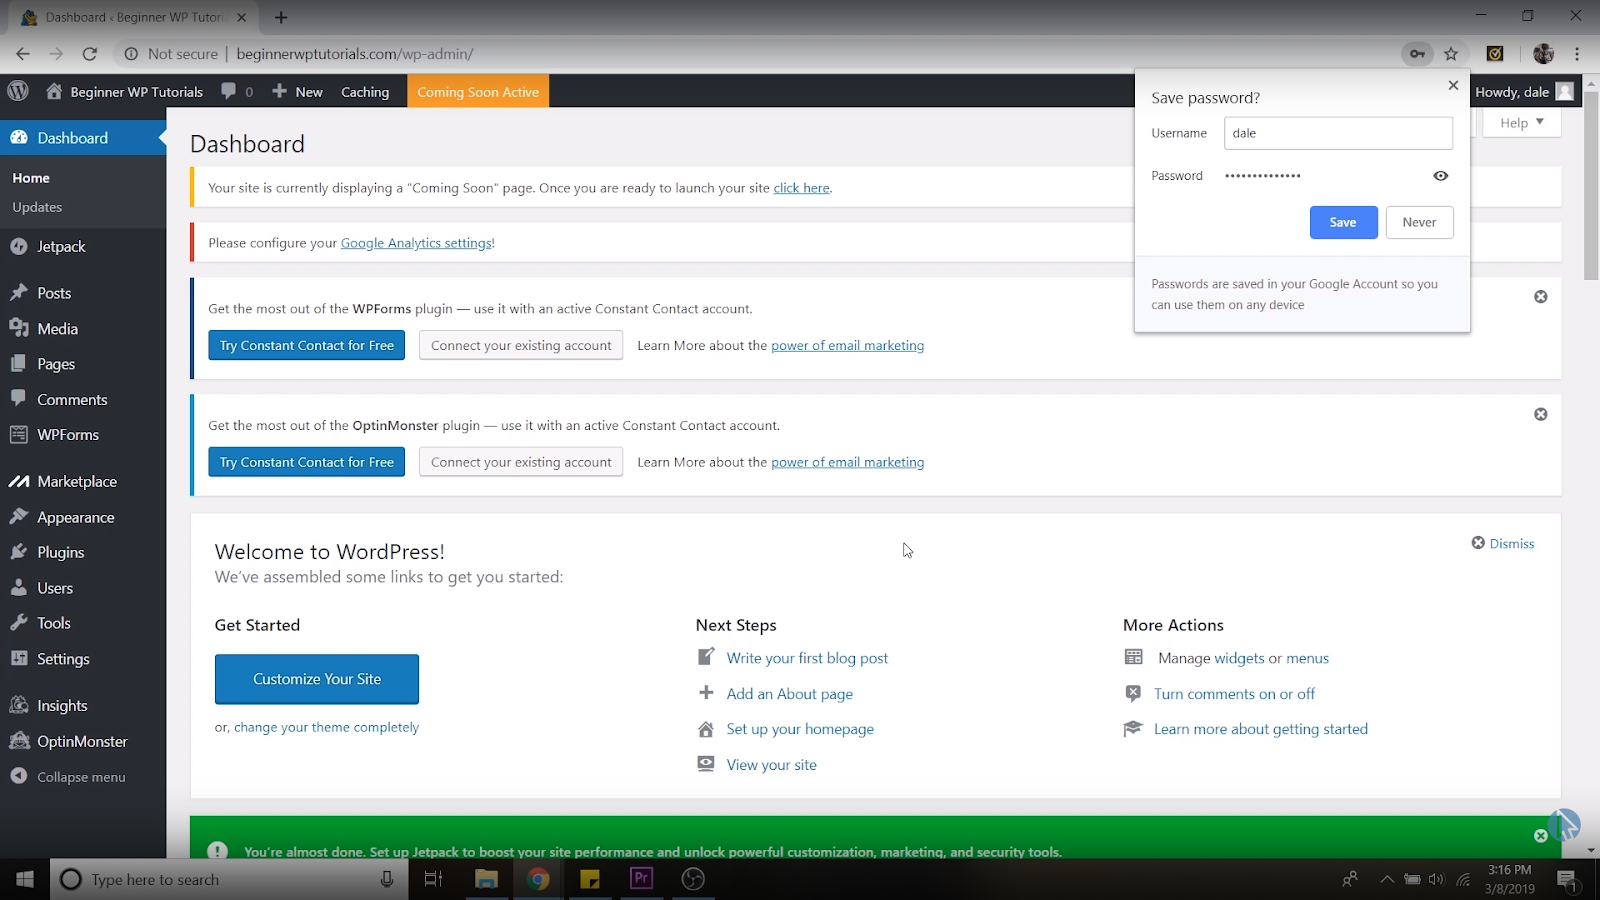Bookmark this page with the star icon

tap(1451, 54)
